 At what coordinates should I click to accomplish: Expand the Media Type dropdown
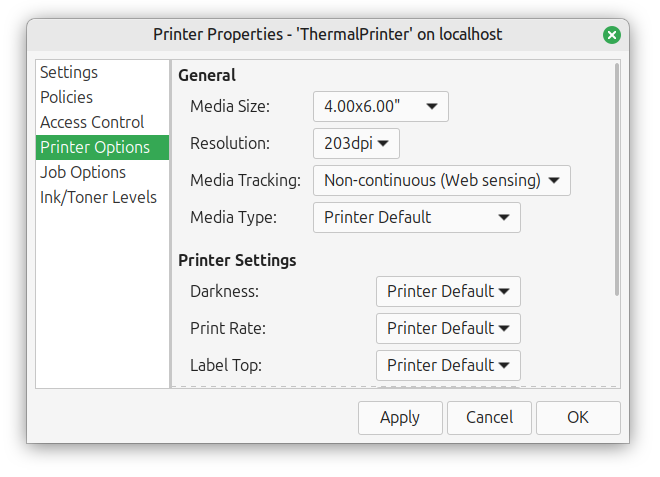416,218
